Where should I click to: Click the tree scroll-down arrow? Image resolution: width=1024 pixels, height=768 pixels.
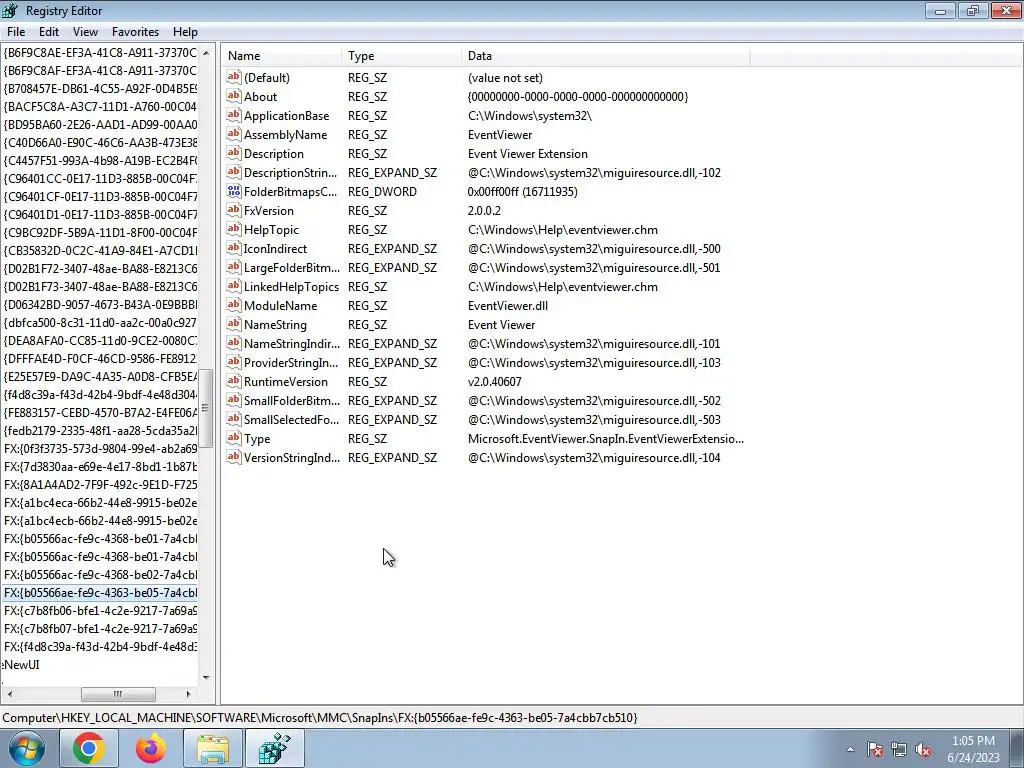tap(206, 677)
